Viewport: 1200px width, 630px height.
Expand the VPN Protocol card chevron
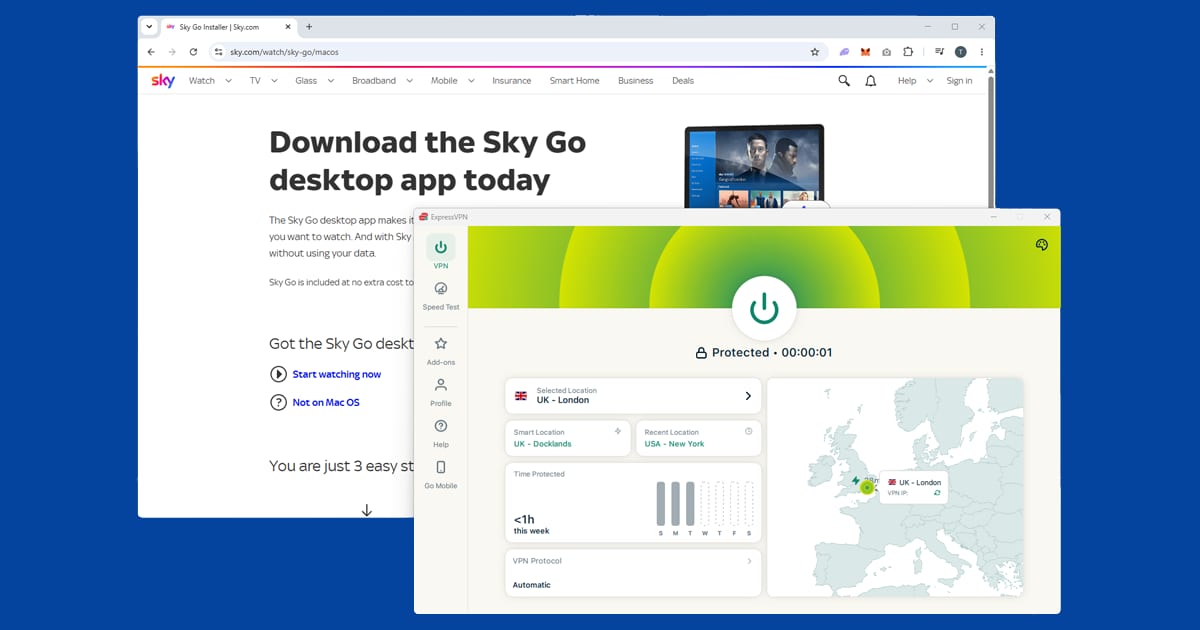749,561
